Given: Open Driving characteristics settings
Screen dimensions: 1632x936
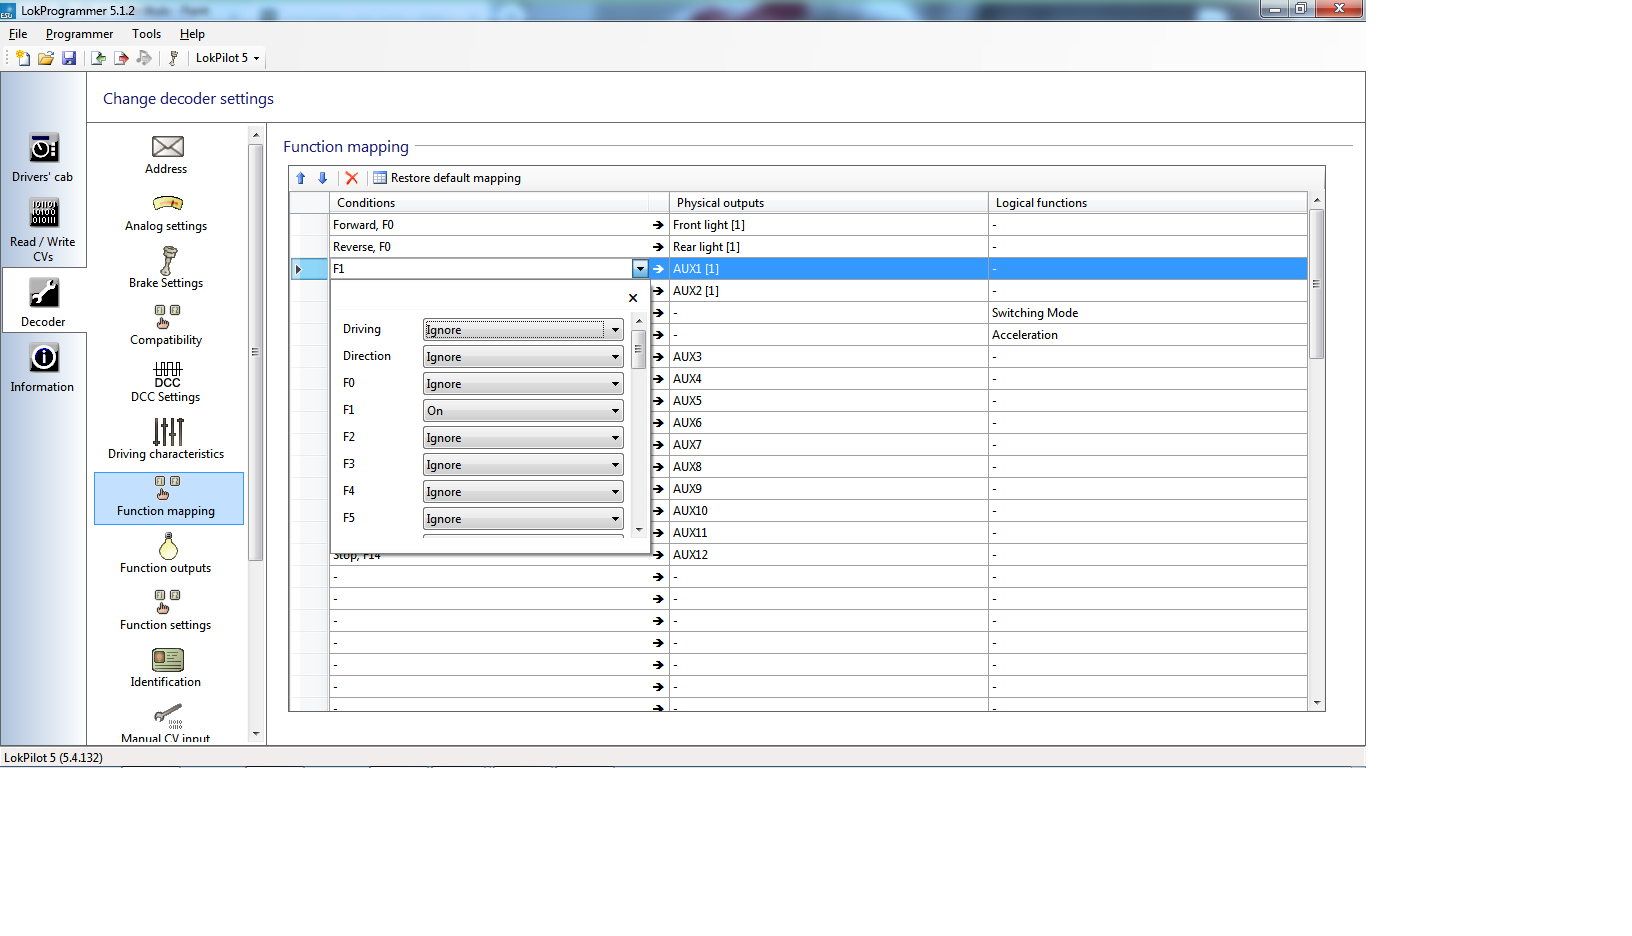Looking at the screenshot, I should (167, 438).
